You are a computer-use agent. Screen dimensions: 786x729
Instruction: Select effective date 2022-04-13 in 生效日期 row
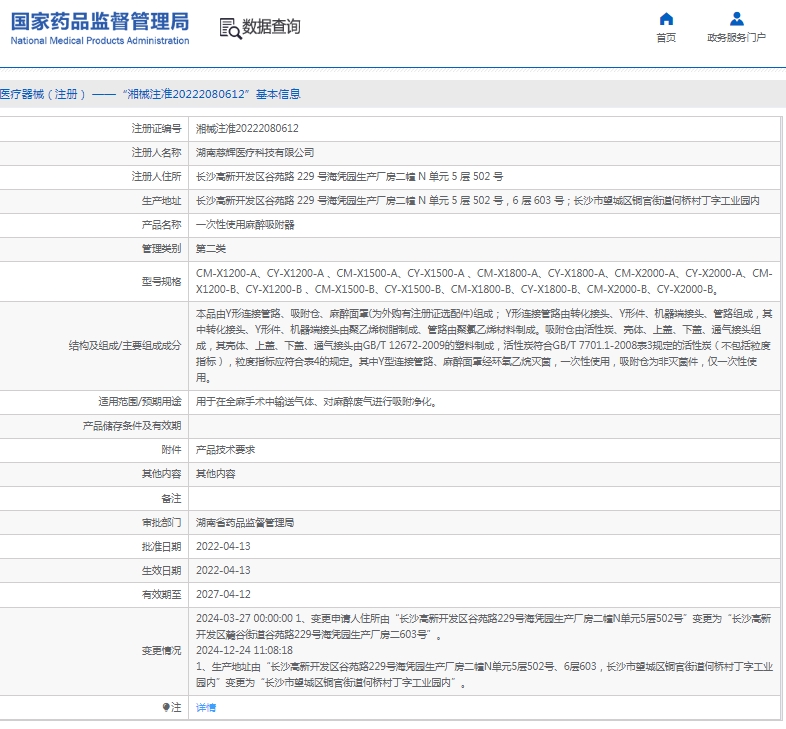coord(223,571)
